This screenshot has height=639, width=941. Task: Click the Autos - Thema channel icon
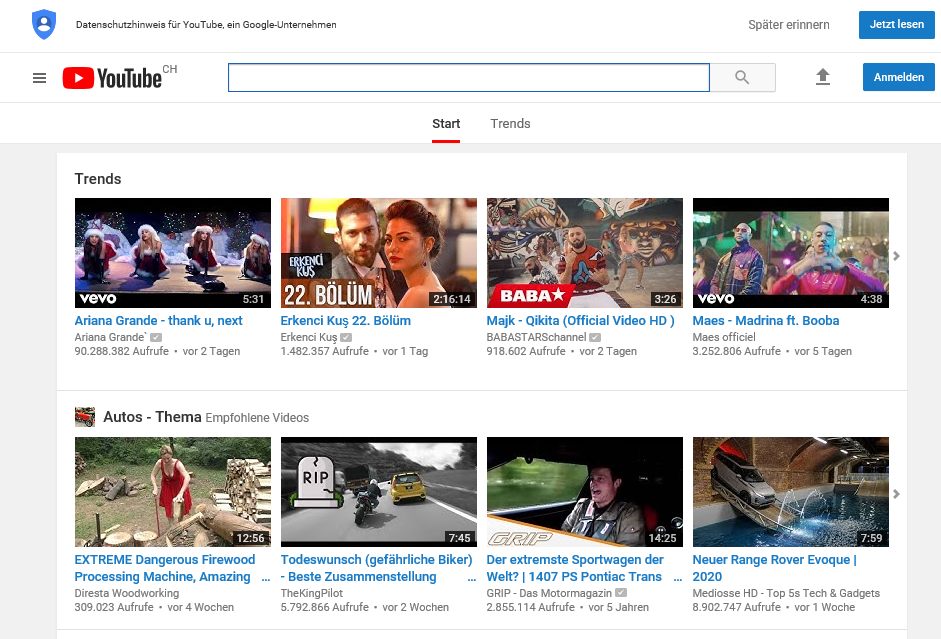(85, 417)
